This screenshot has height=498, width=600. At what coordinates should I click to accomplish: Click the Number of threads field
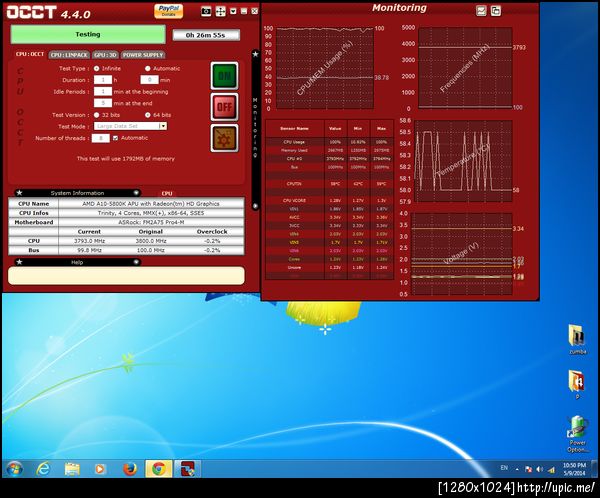pyautogui.click(x=101, y=138)
